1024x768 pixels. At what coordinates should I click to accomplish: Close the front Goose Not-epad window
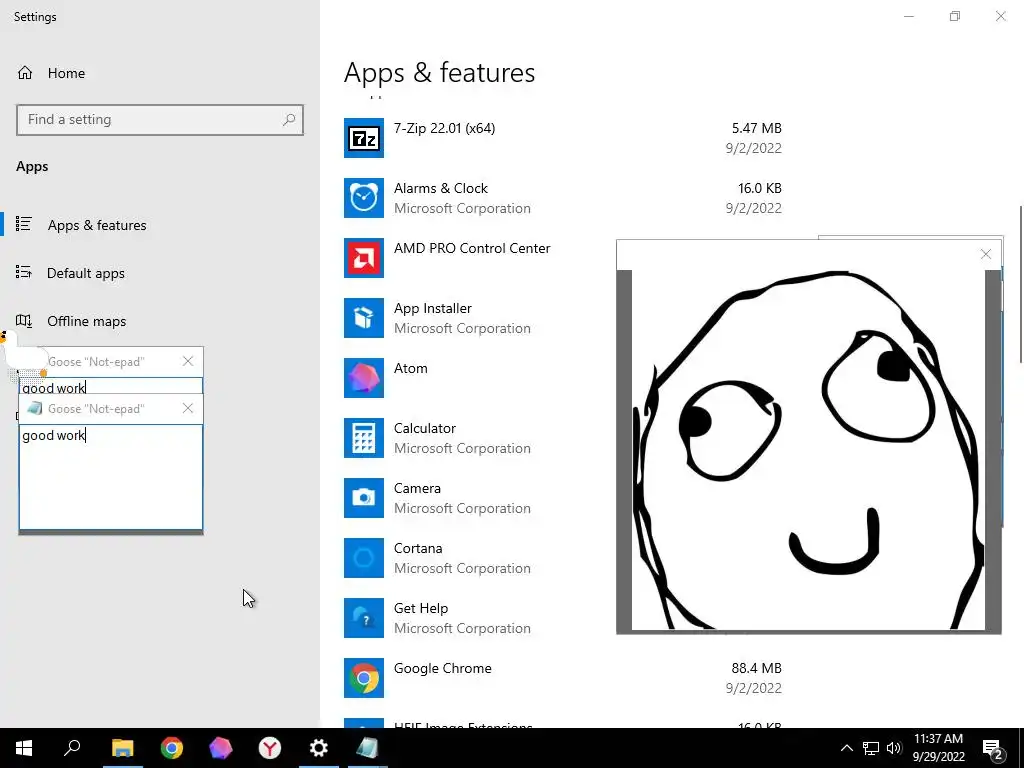(188, 408)
